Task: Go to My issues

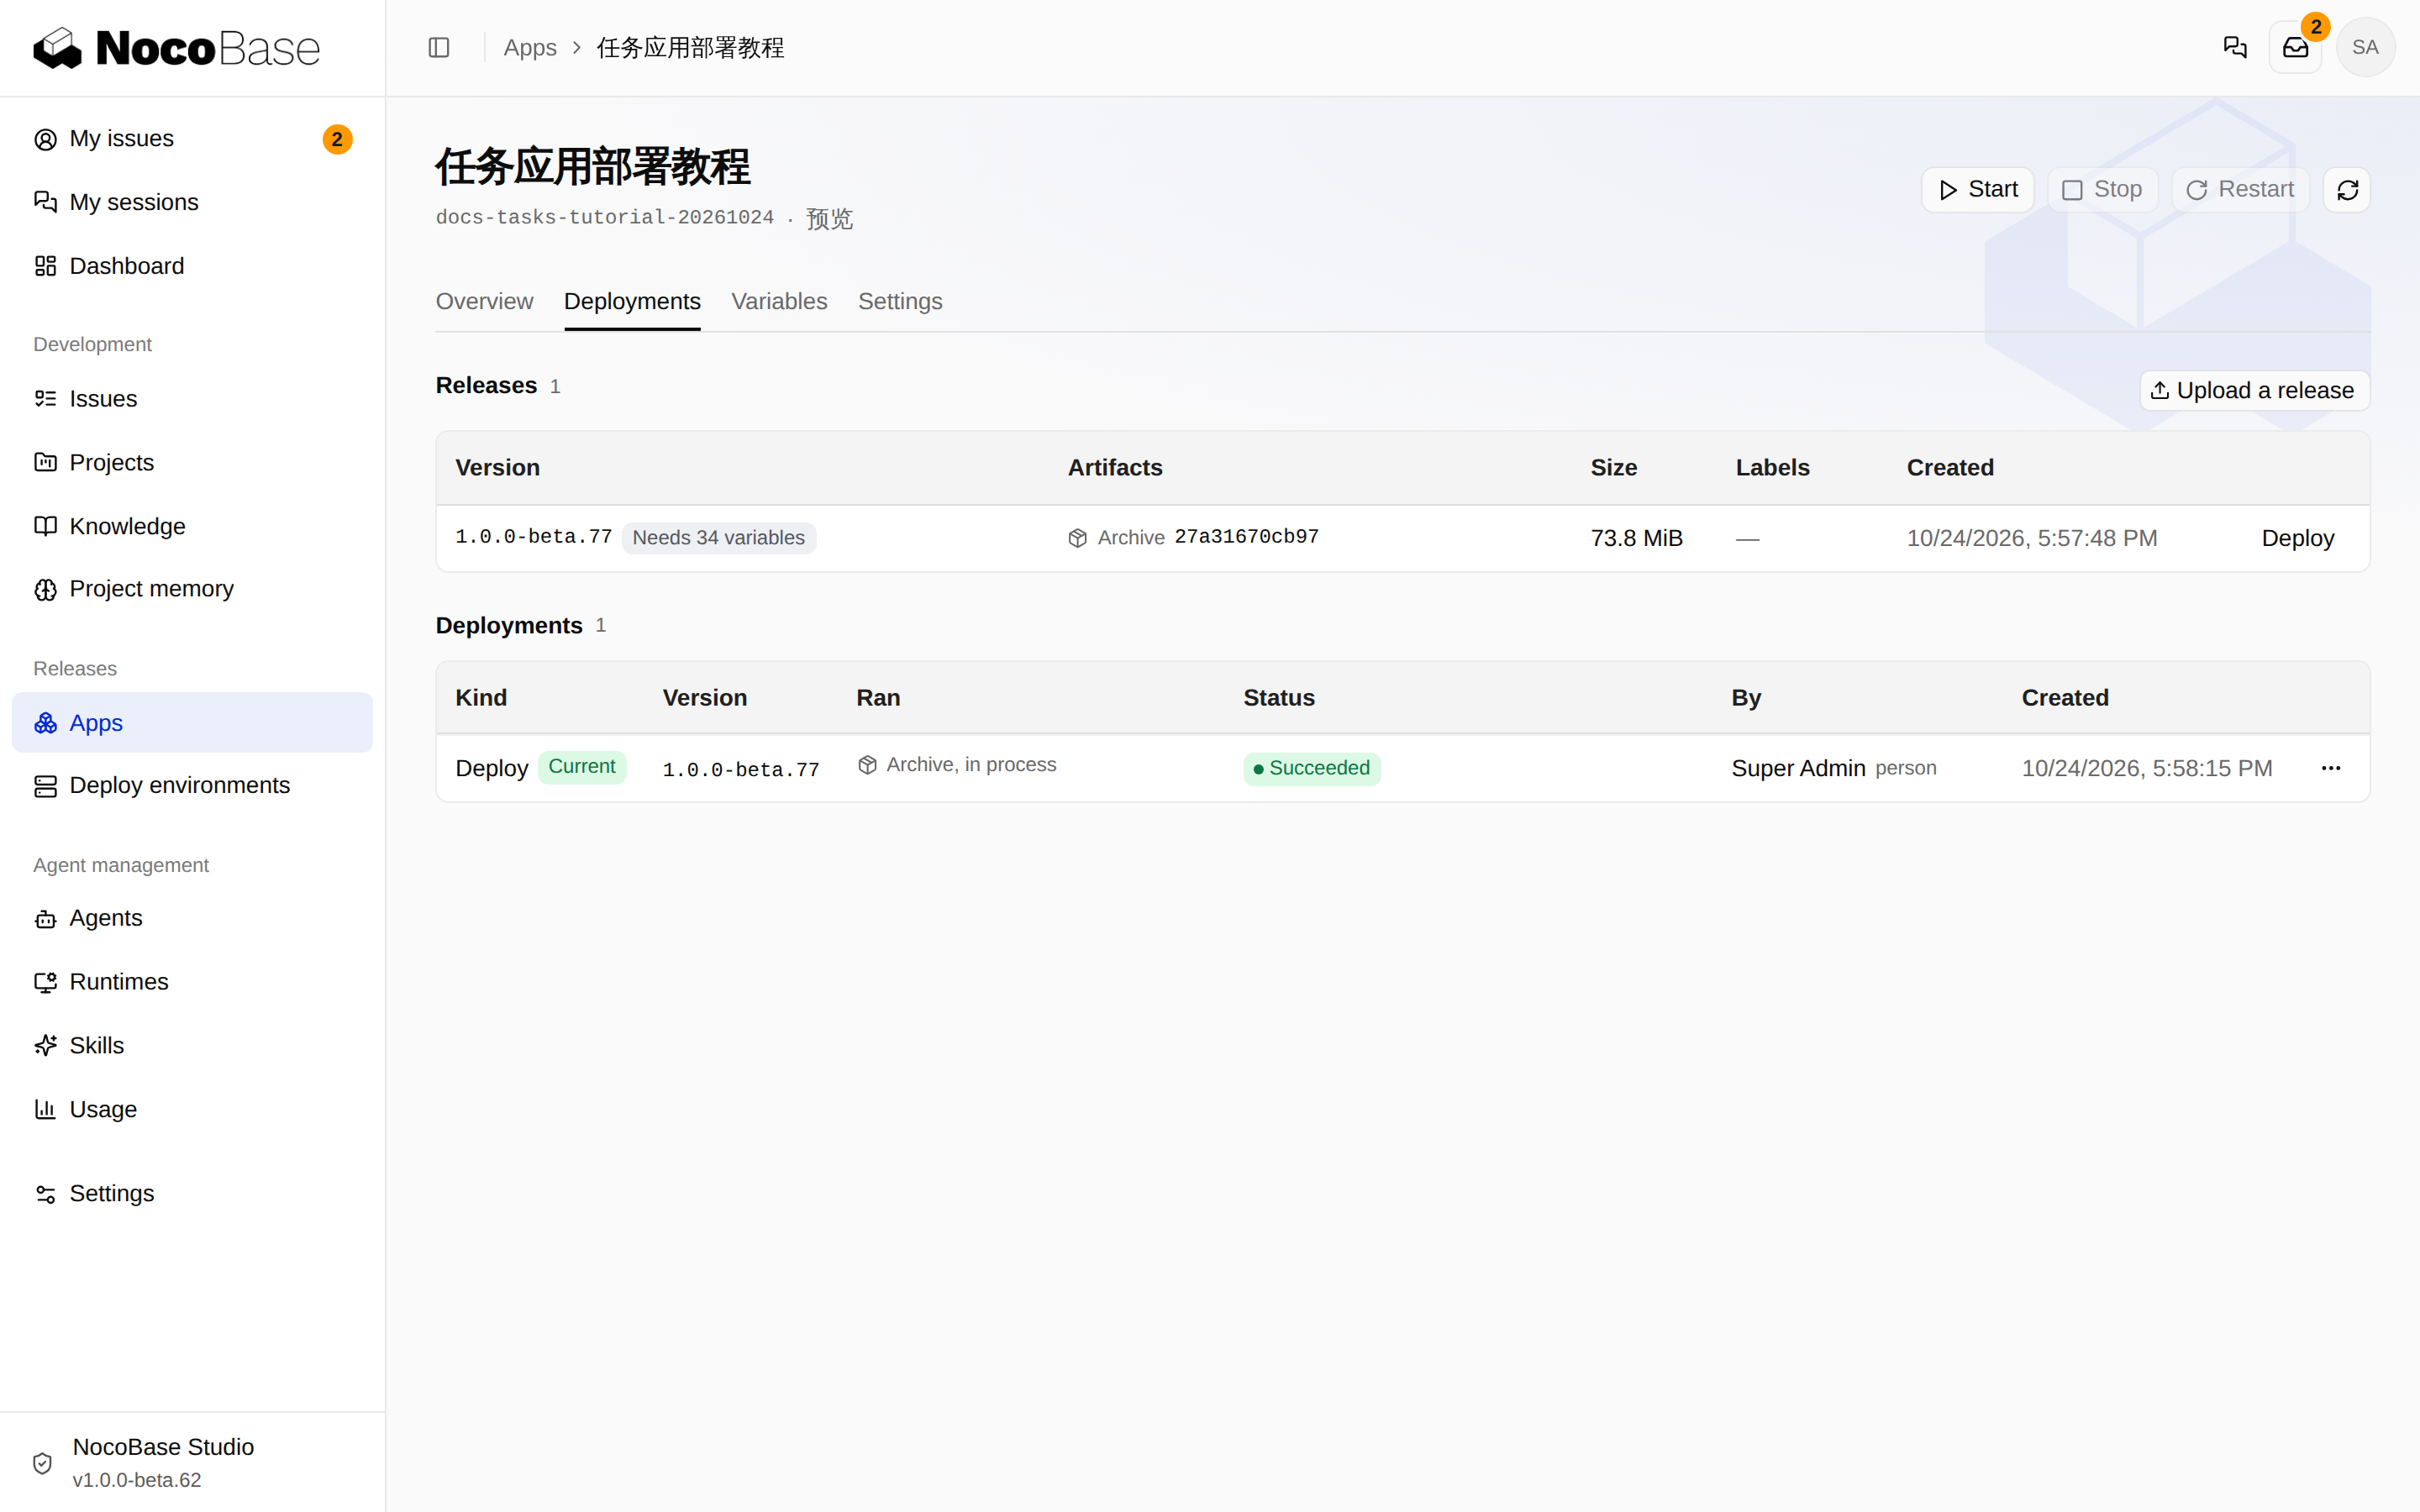Action: [x=192, y=139]
